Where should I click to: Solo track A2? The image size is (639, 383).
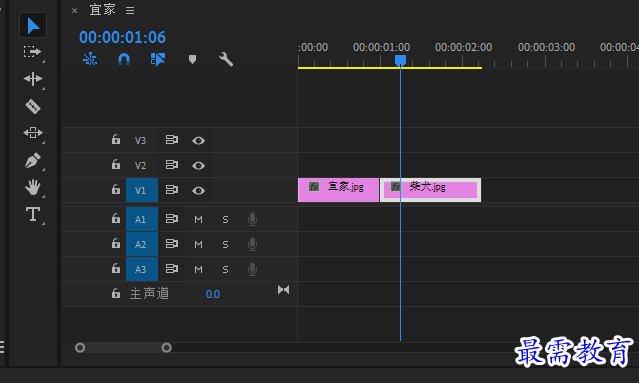pos(225,244)
